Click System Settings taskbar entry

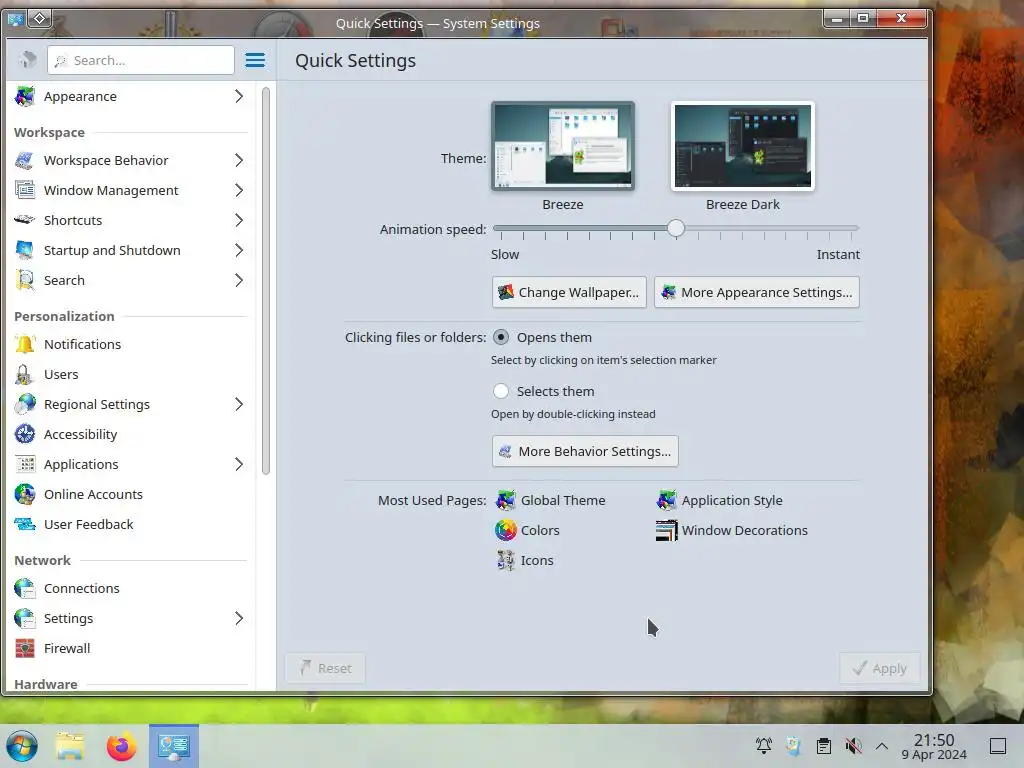click(x=174, y=746)
